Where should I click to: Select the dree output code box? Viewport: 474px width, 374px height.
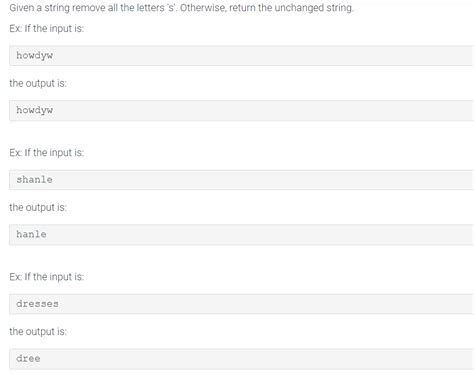(x=241, y=359)
